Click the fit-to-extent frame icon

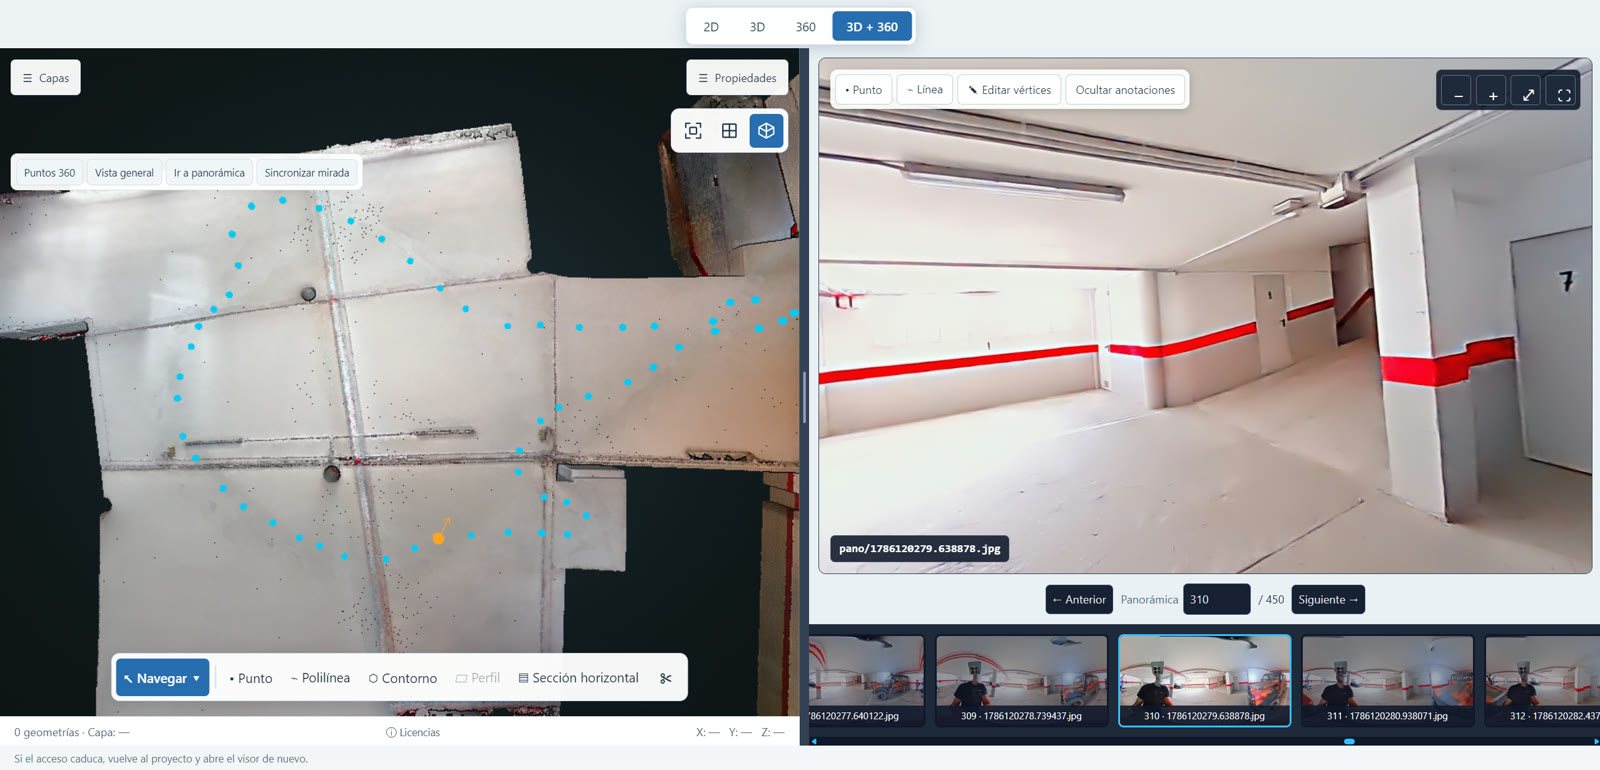pos(693,131)
